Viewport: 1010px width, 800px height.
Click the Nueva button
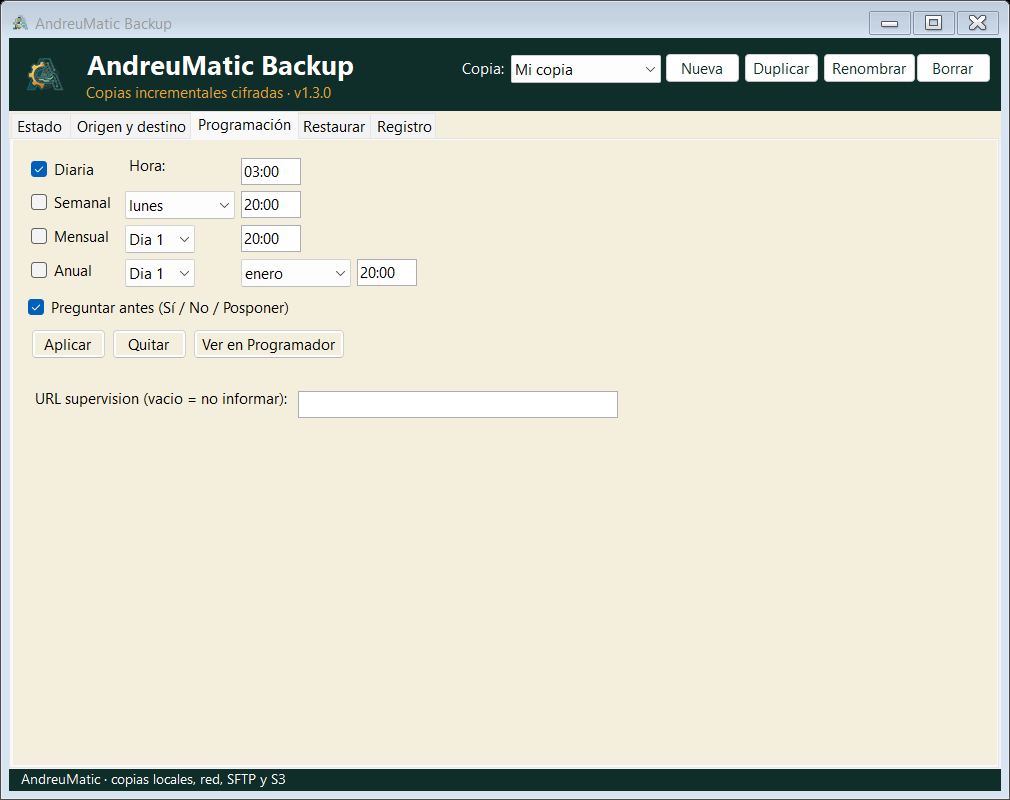[x=702, y=68]
